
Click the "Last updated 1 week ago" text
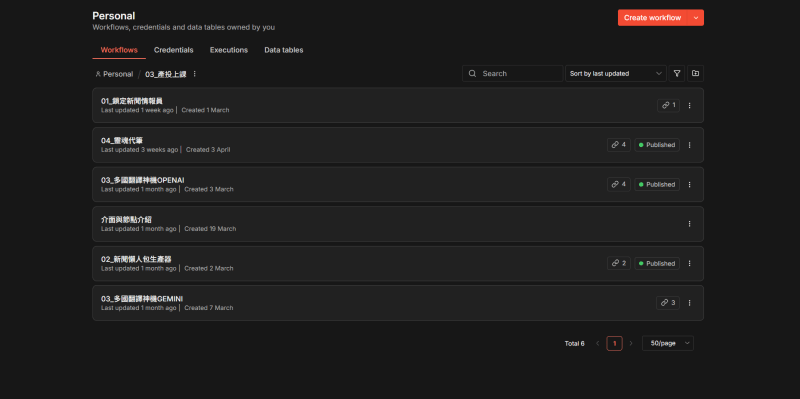pyautogui.click(x=137, y=110)
